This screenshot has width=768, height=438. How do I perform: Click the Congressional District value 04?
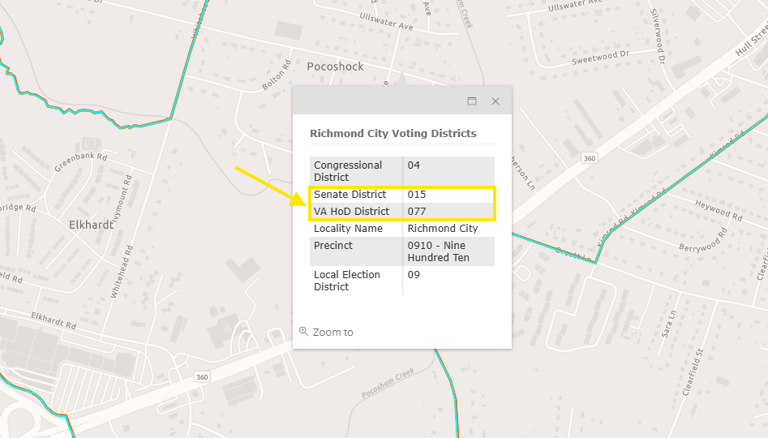pos(414,165)
